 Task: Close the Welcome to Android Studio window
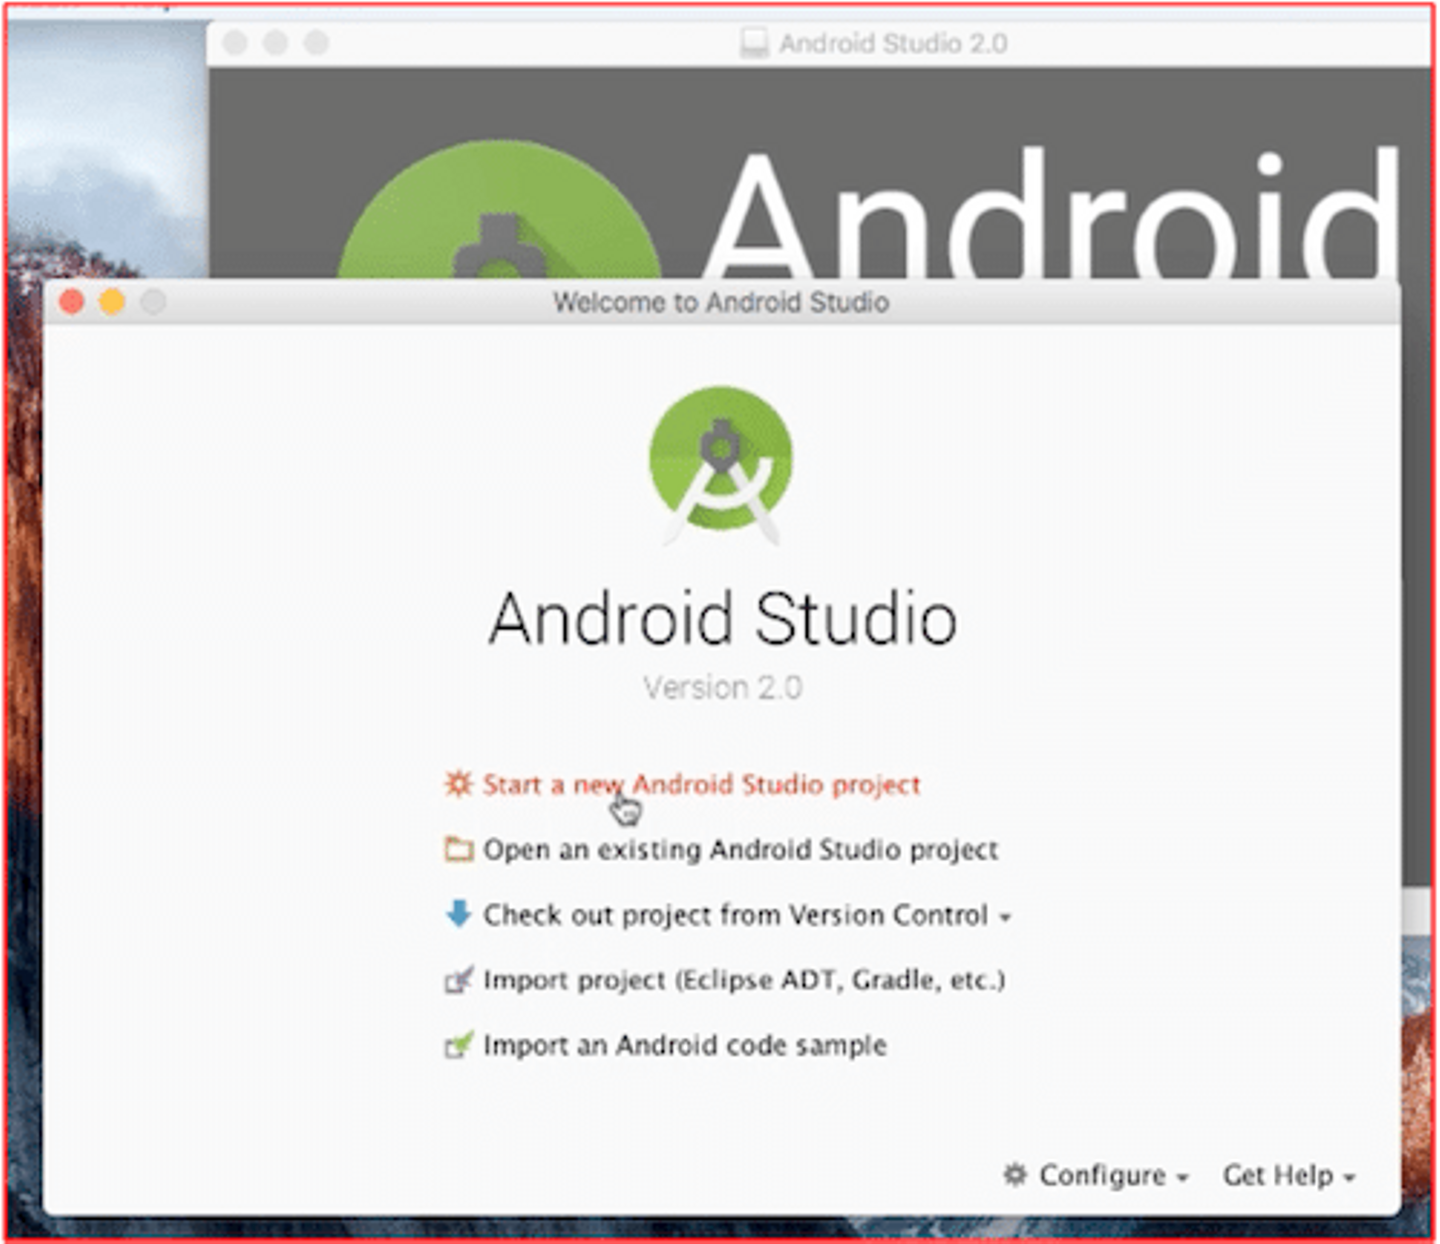[72, 301]
